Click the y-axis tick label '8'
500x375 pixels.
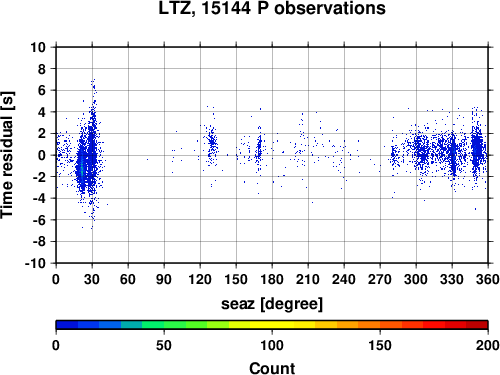(x=42, y=69)
